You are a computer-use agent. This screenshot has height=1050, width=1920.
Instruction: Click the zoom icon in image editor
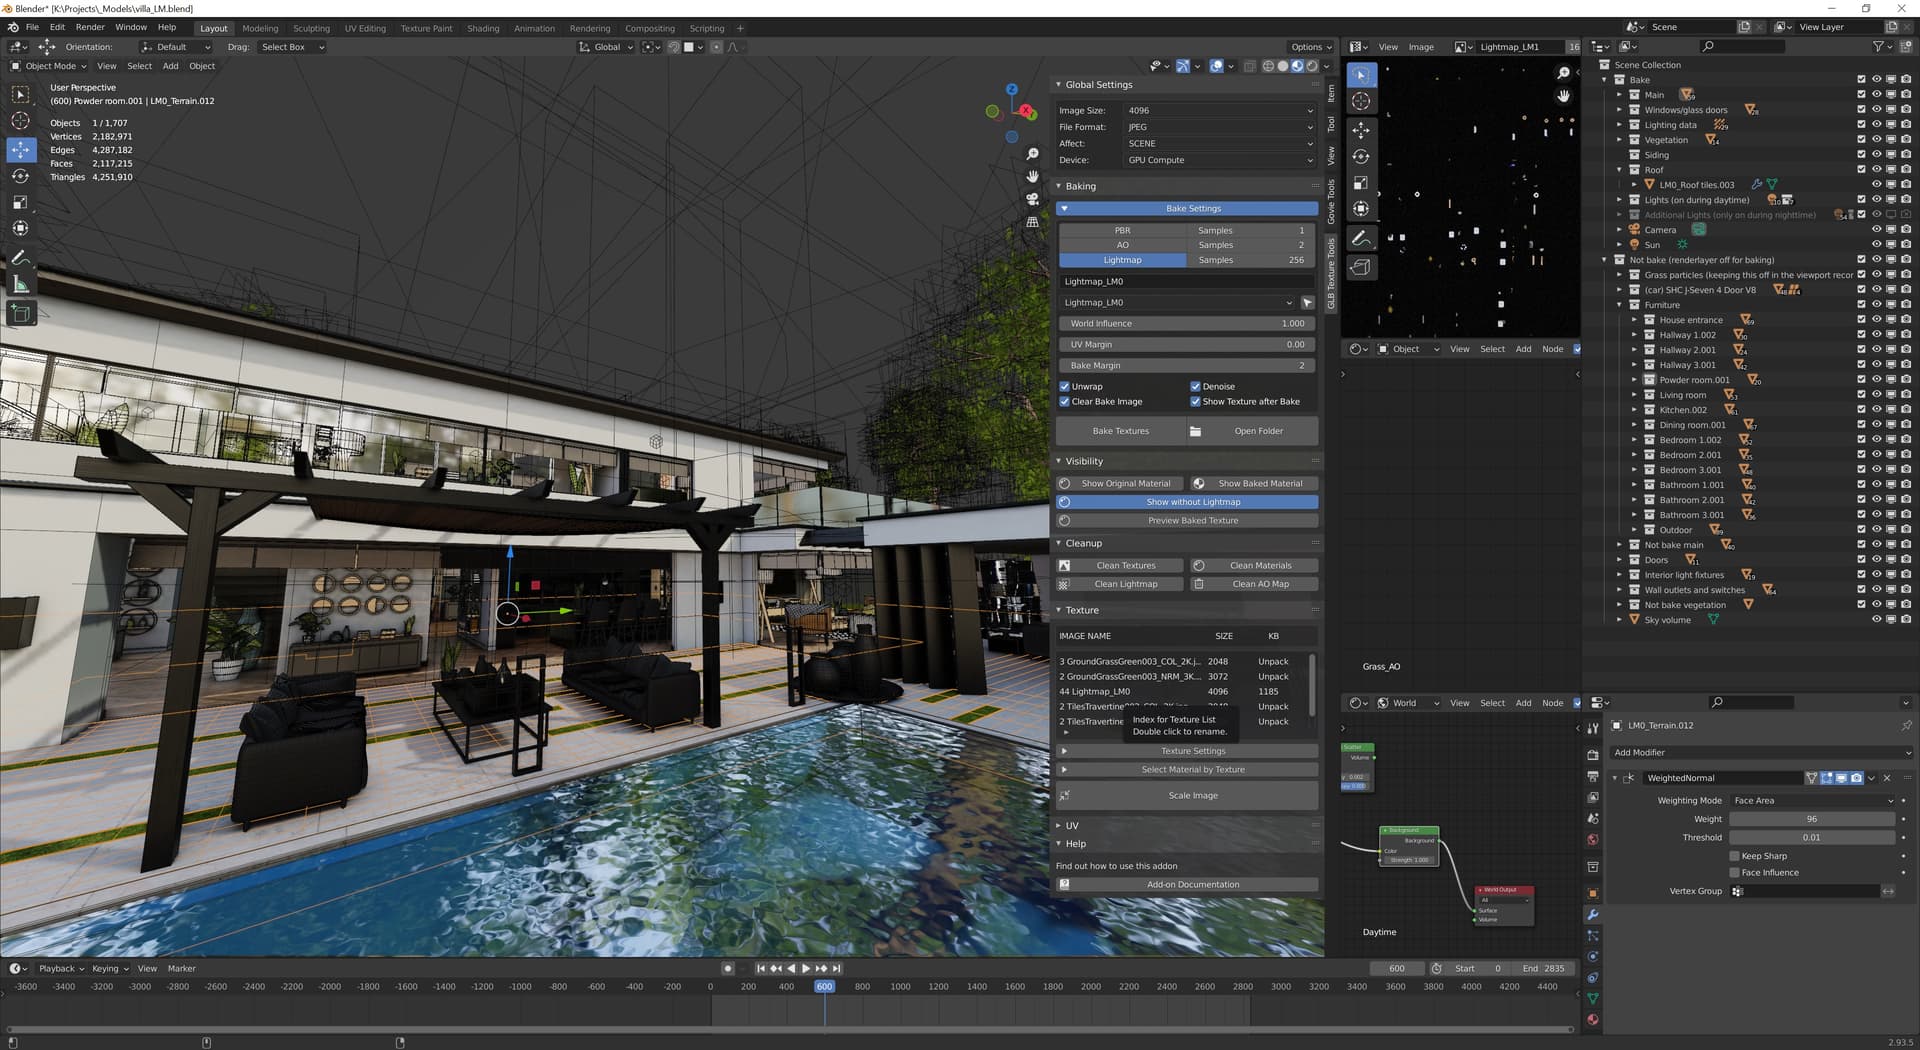[x=1563, y=73]
